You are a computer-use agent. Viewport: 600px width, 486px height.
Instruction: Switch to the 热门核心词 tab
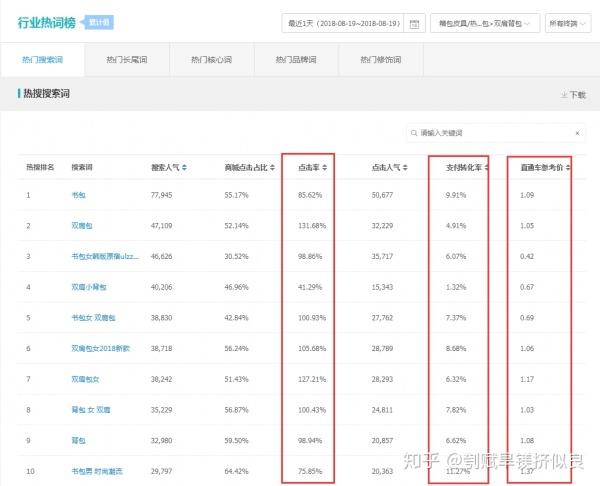tap(212, 60)
